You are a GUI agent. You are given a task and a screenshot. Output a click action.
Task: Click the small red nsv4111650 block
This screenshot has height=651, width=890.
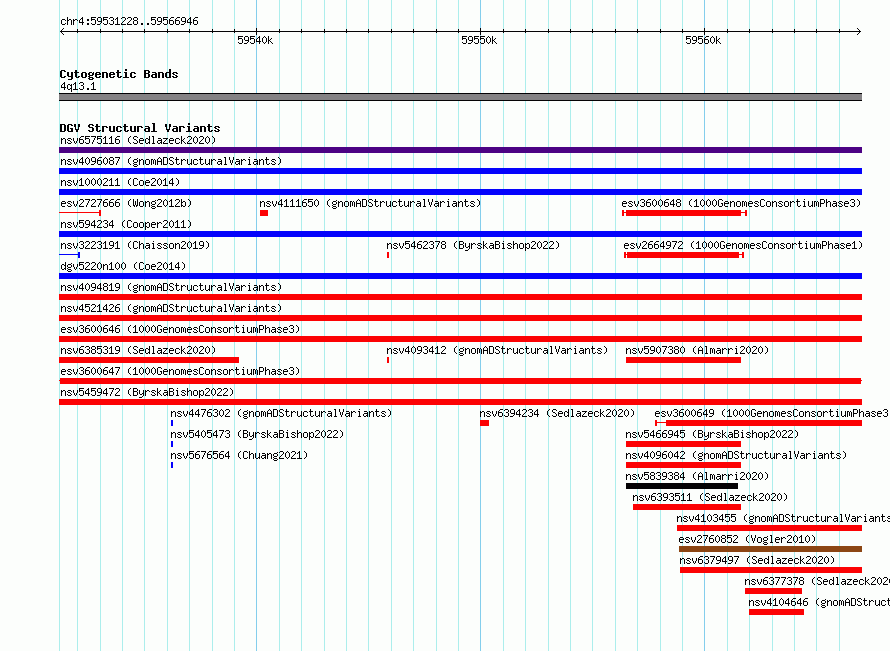[x=264, y=213]
